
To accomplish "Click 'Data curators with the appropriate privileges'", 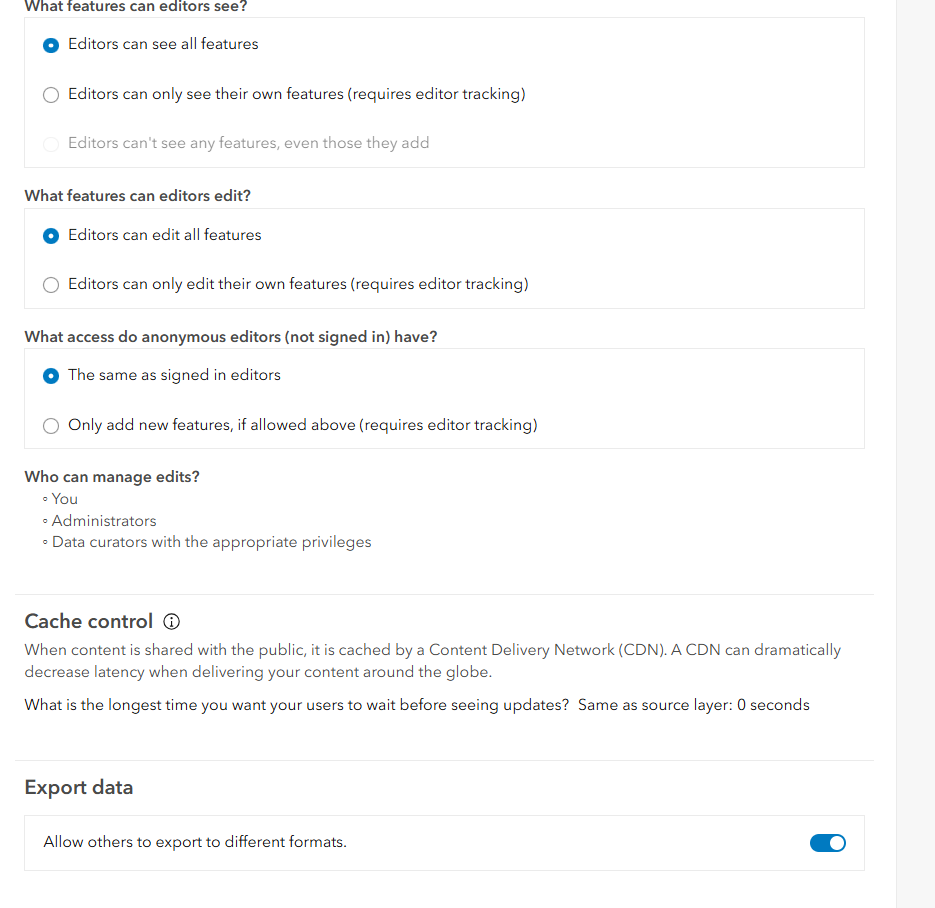I will (x=212, y=542).
